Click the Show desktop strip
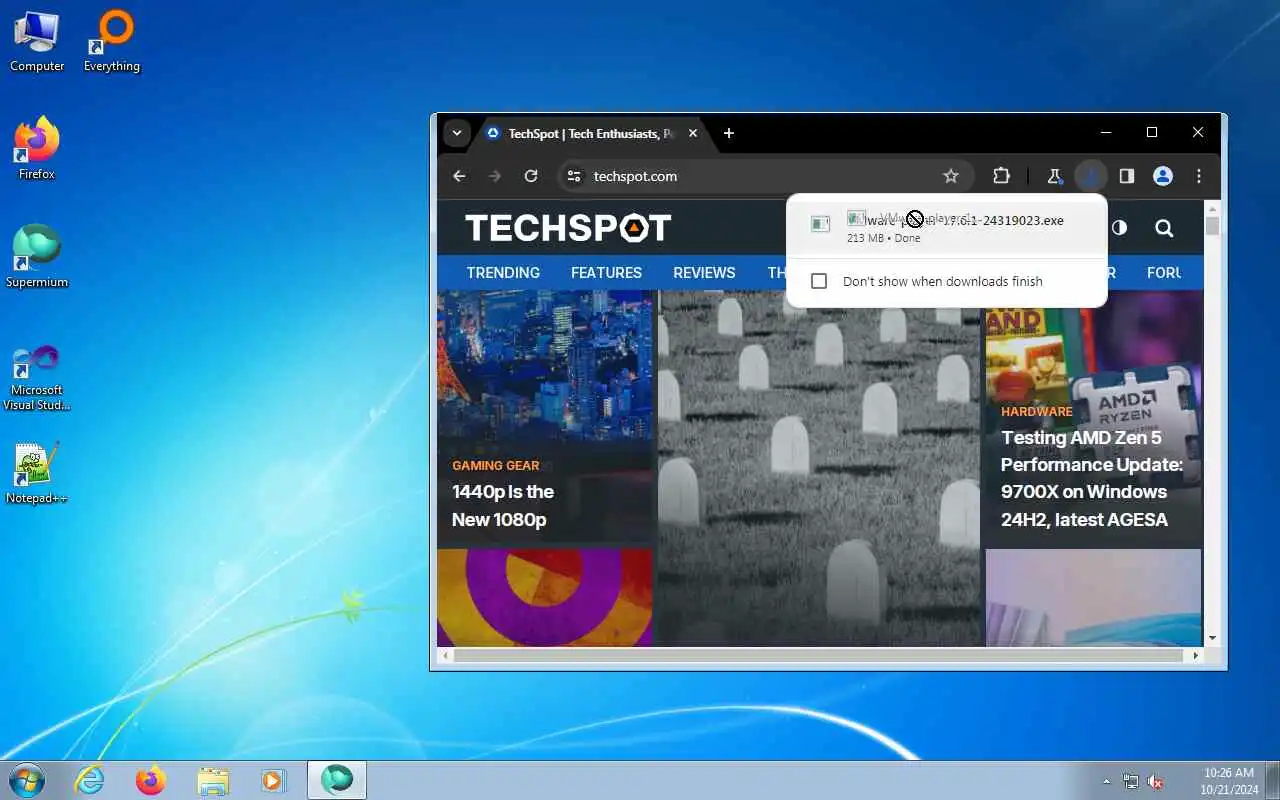The width and height of the screenshot is (1280, 800). click(1272, 780)
